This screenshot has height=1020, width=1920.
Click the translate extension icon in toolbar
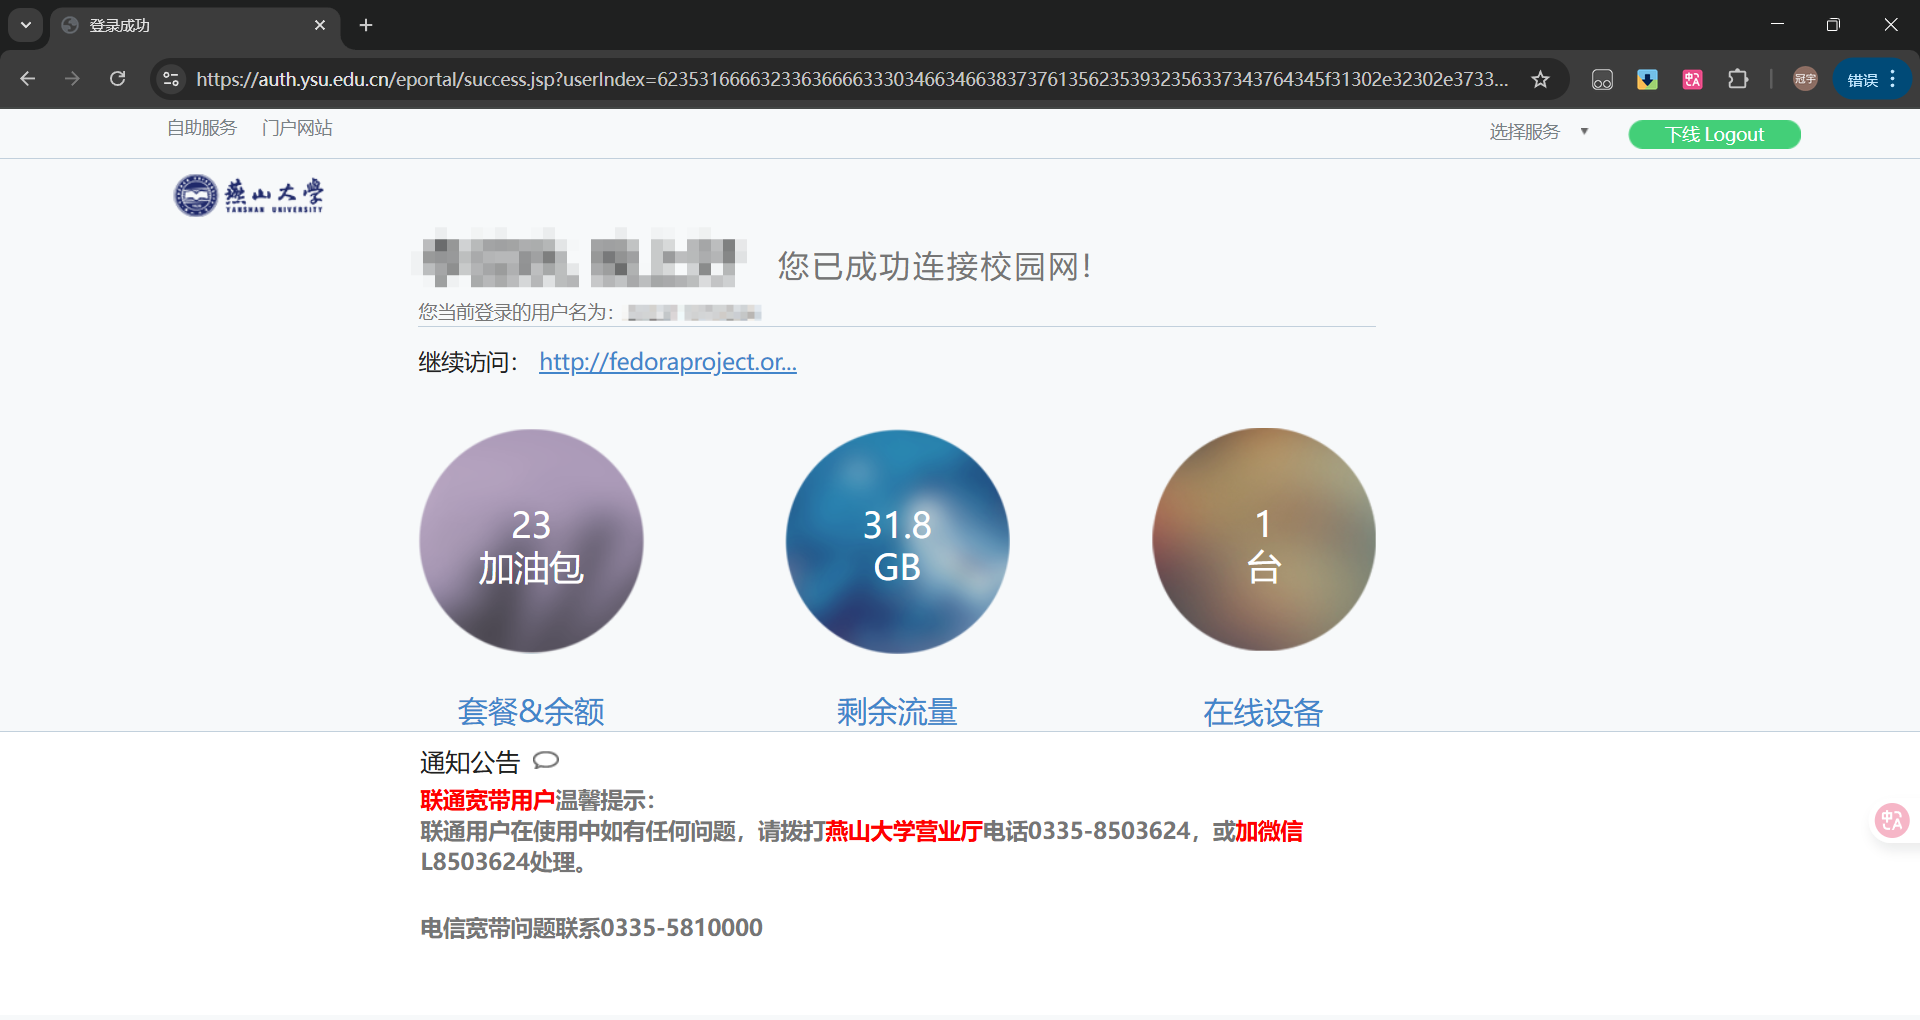tap(1692, 79)
